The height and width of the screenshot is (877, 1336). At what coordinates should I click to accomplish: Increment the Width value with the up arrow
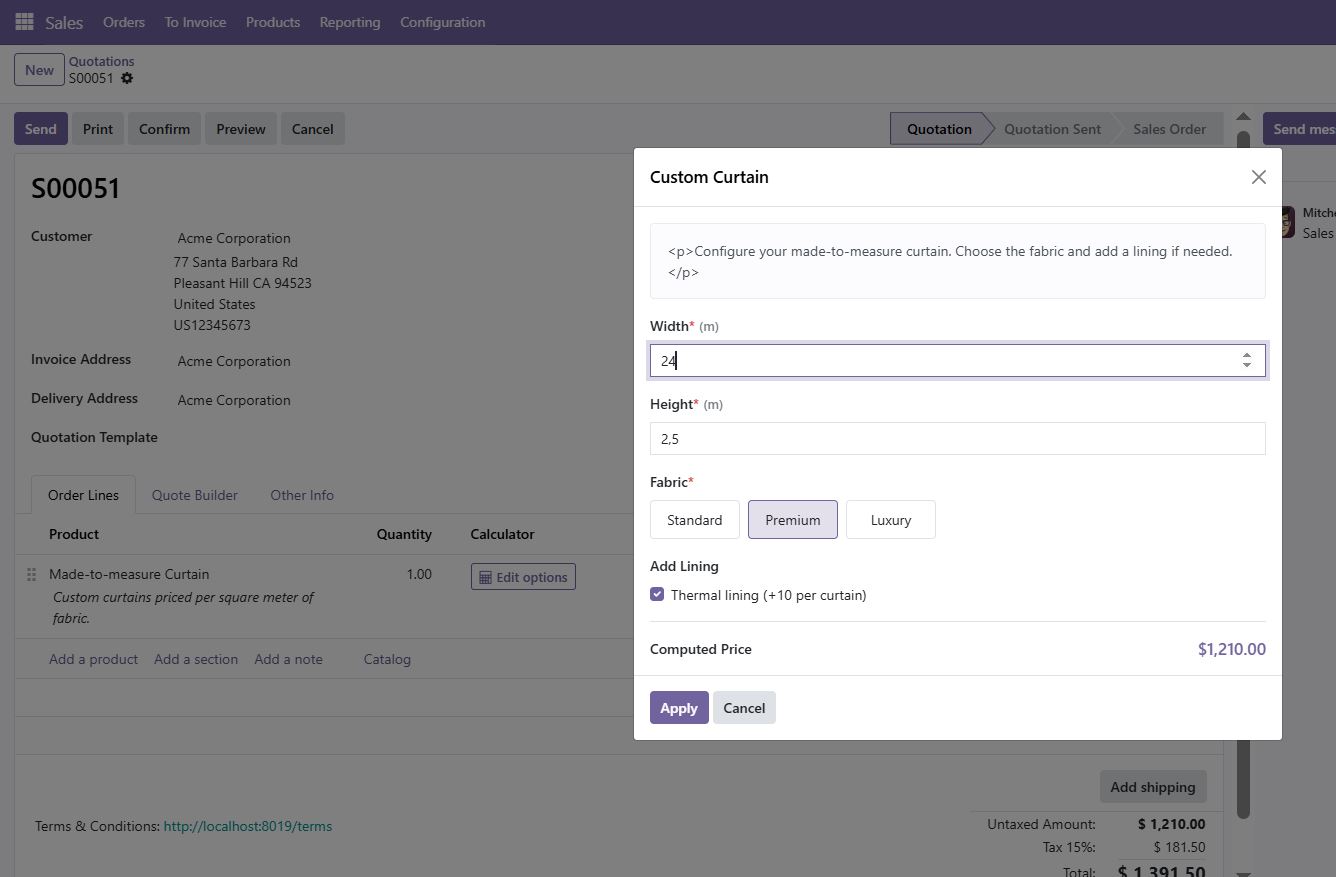(1246, 354)
